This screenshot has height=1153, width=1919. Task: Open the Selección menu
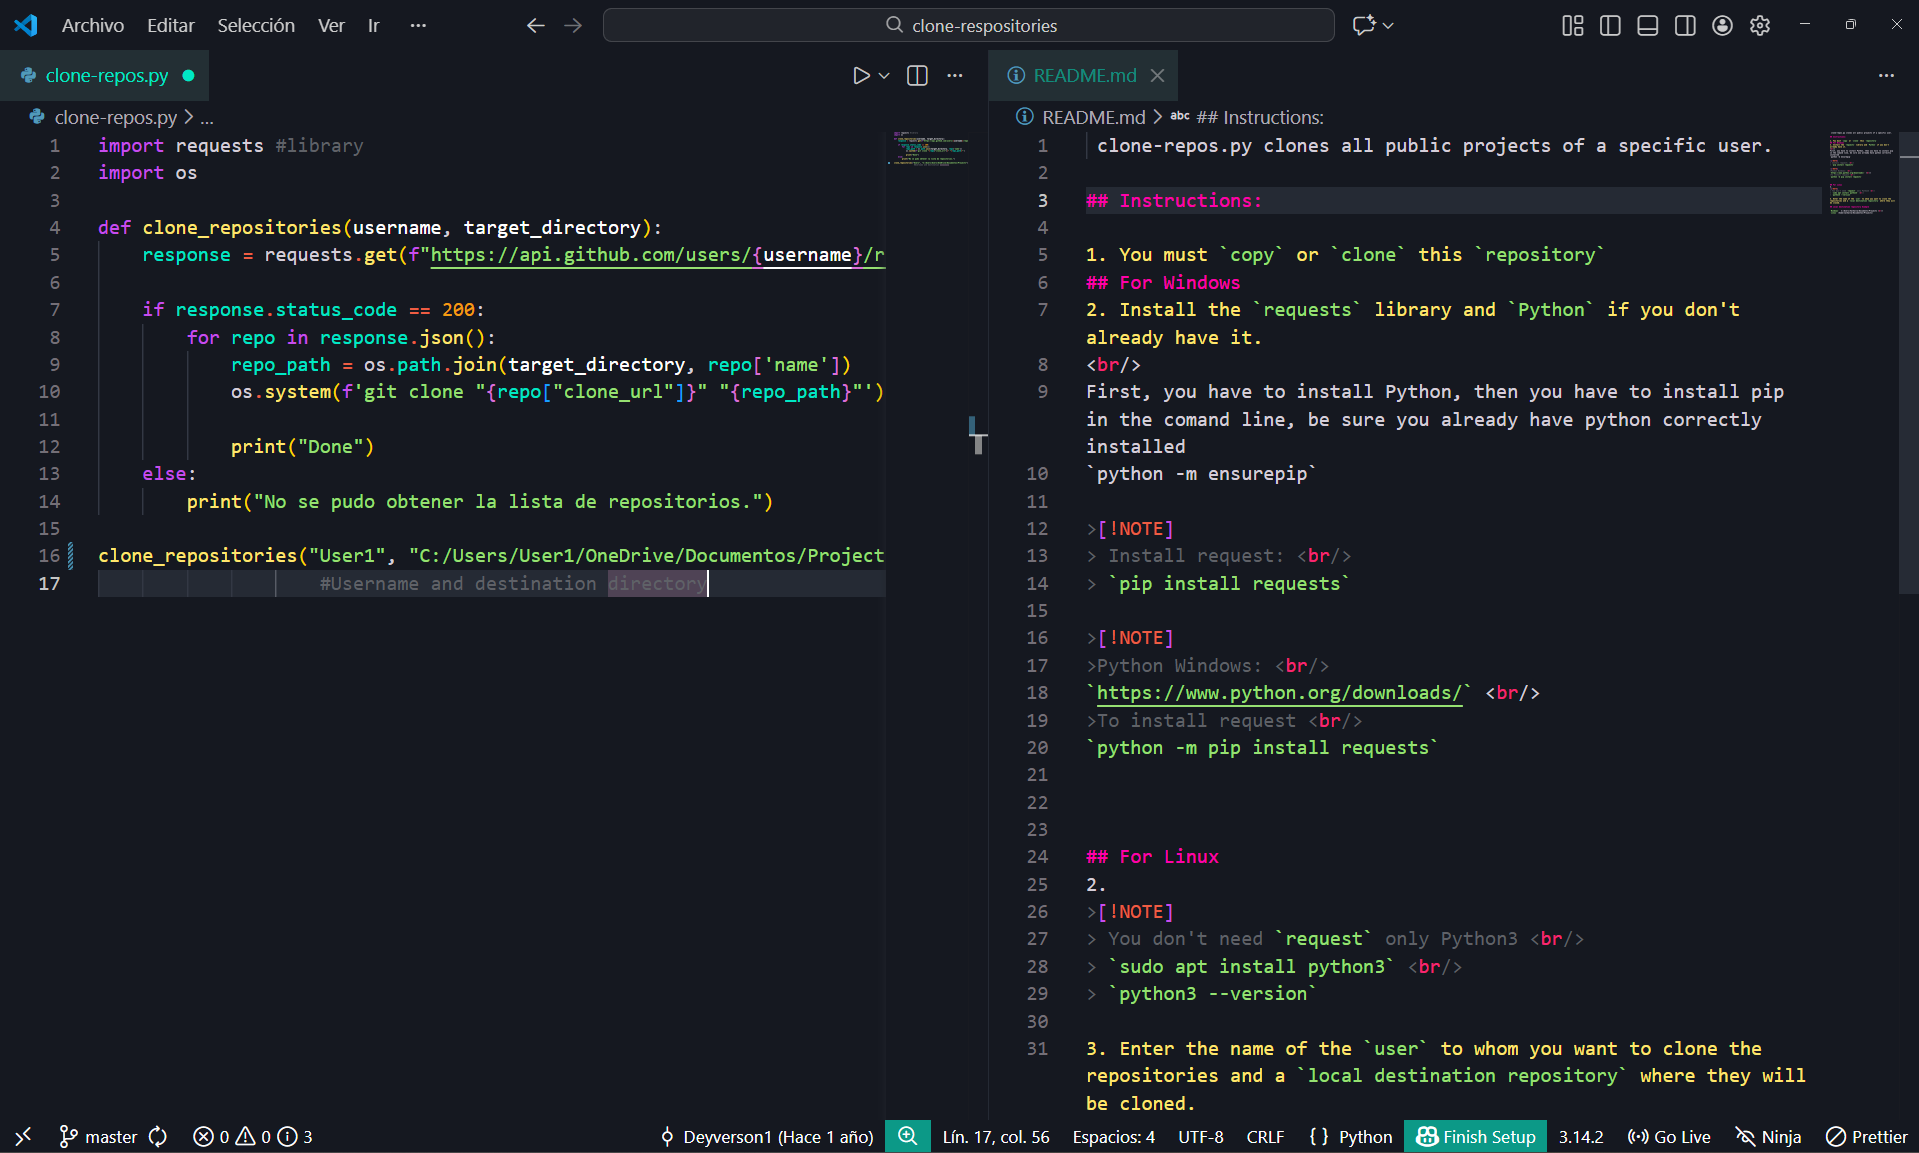point(255,25)
